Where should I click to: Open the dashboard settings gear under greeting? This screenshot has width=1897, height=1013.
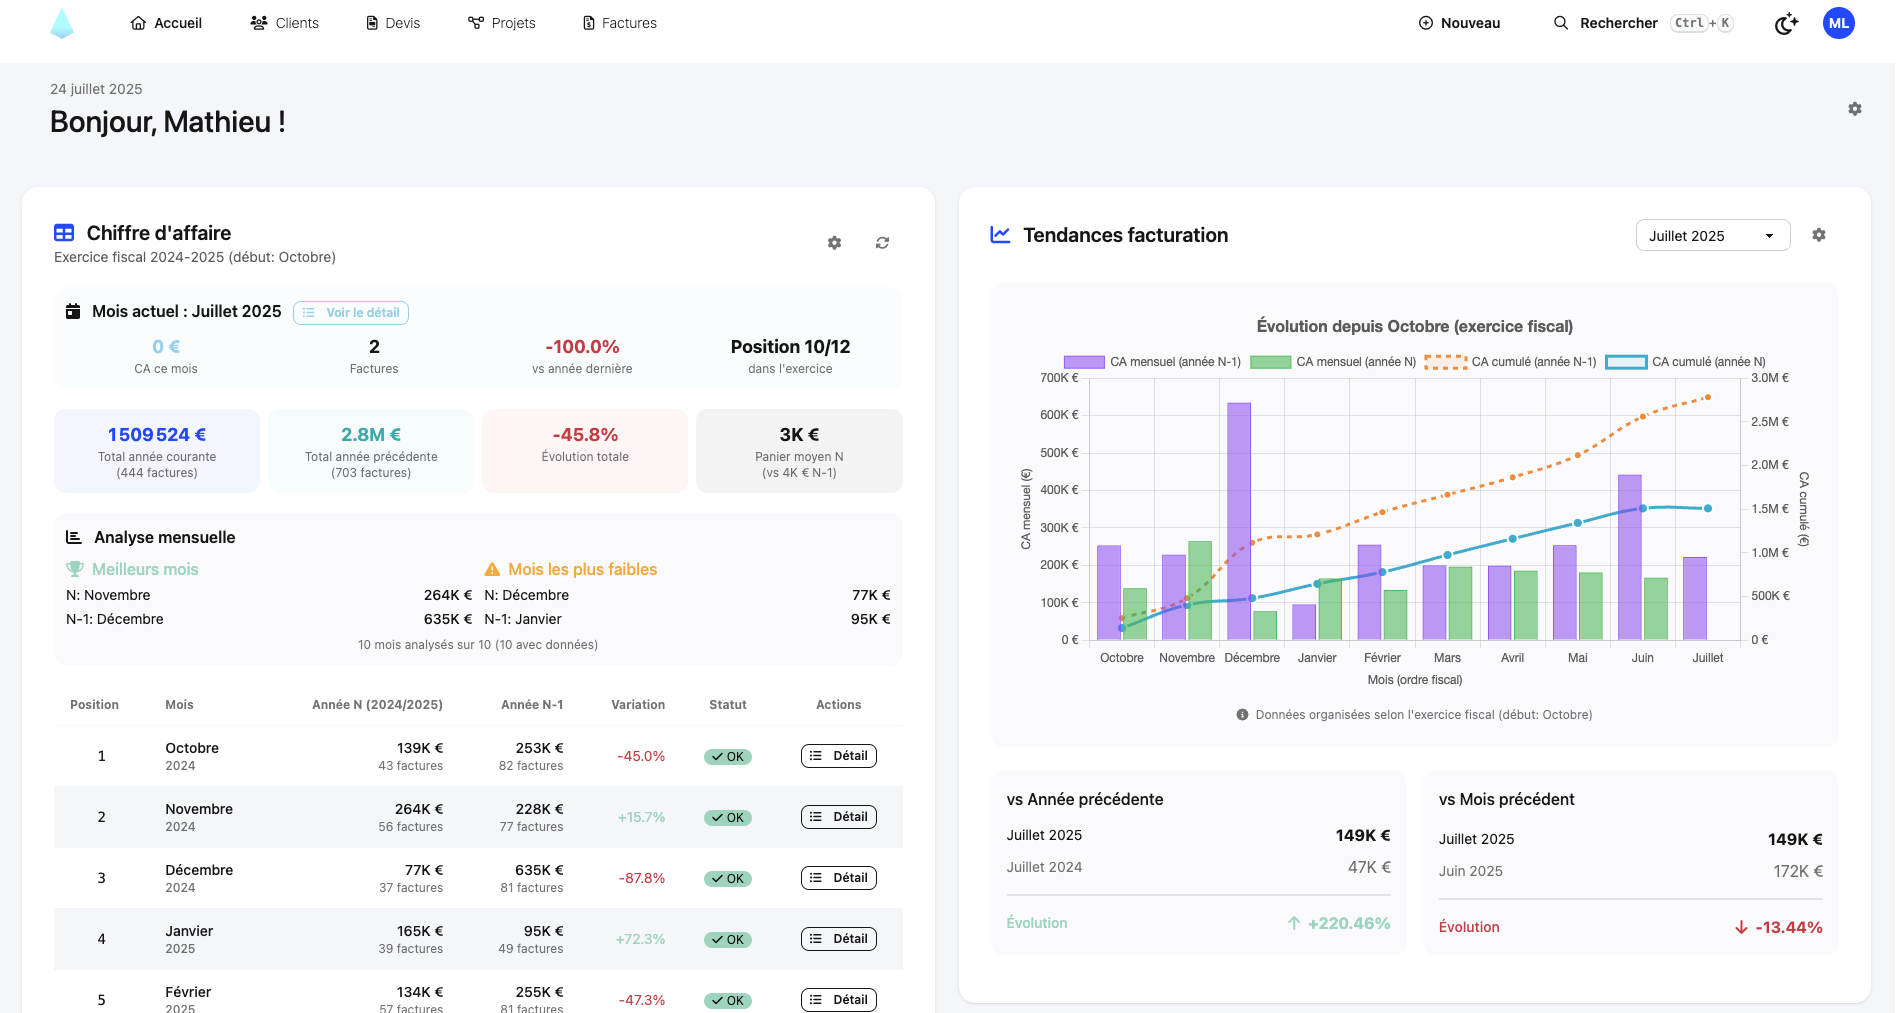coord(1854,108)
